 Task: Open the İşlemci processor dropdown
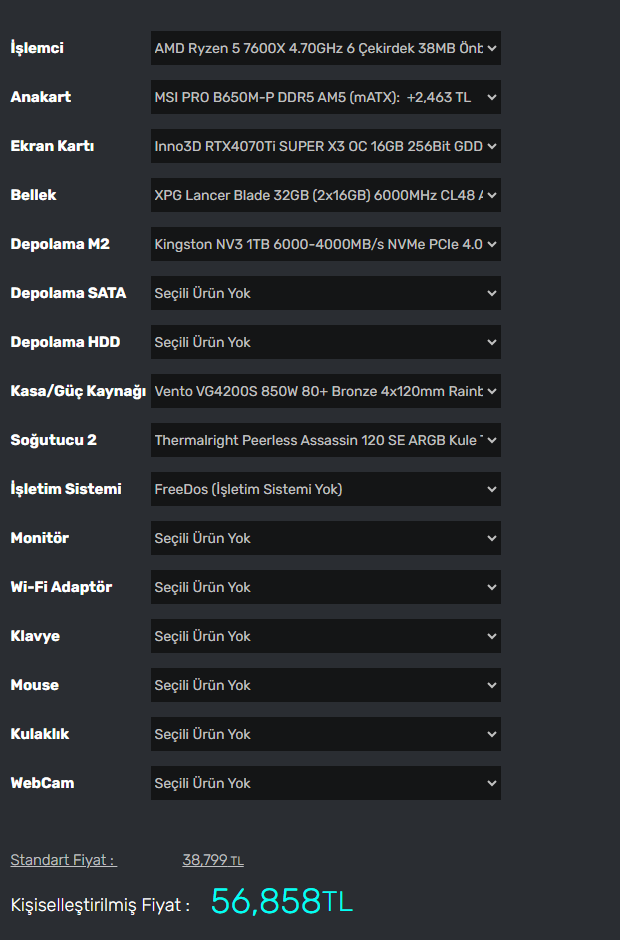[325, 48]
